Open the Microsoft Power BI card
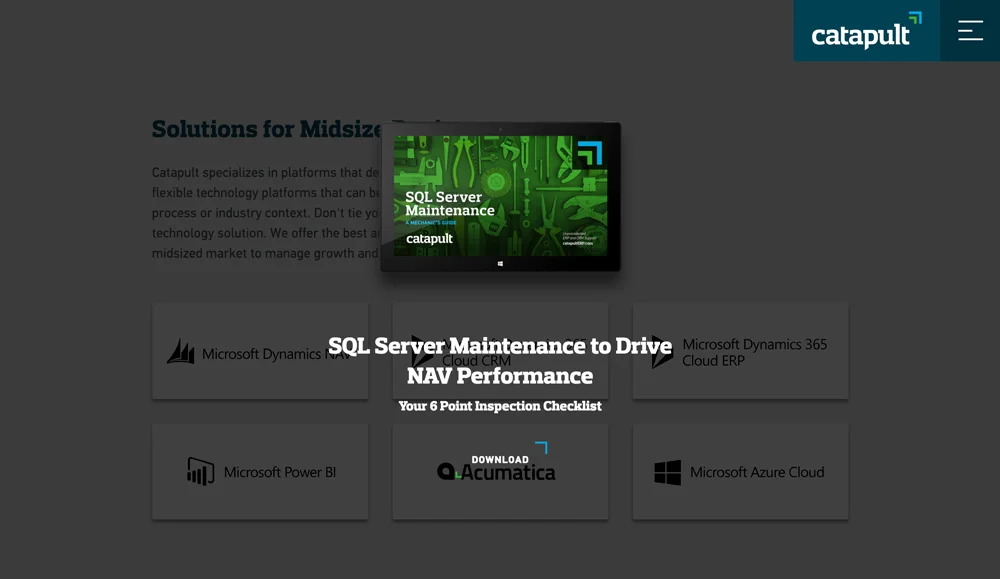The width and height of the screenshot is (1000, 579). click(x=260, y=472)
